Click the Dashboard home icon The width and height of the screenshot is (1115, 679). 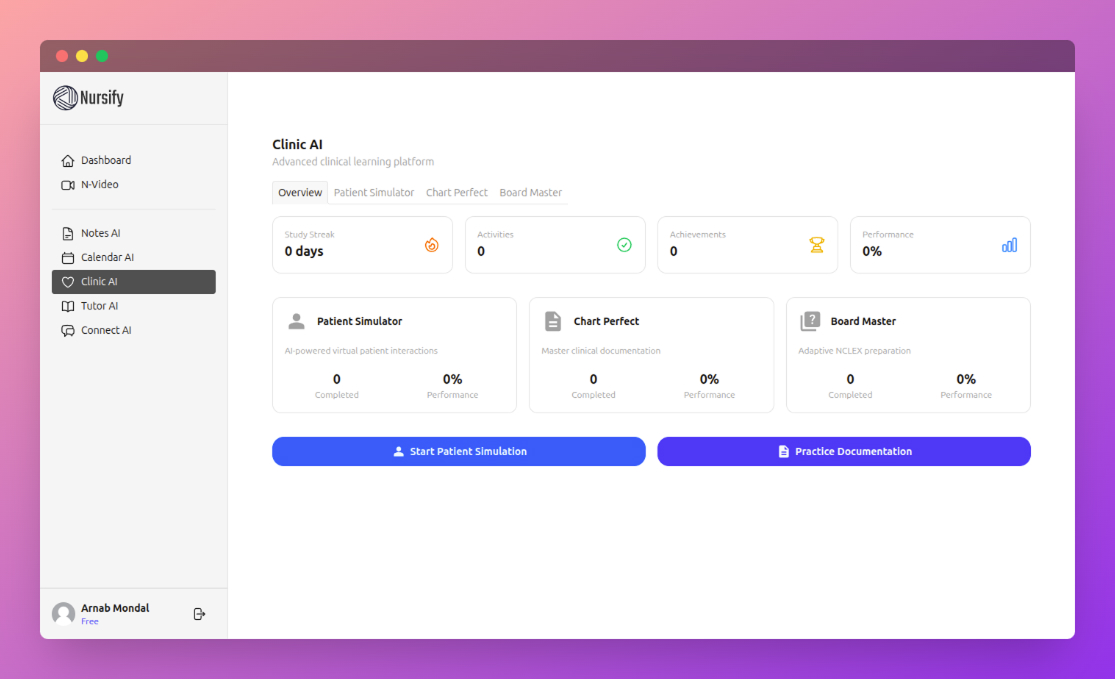[68, 161]
